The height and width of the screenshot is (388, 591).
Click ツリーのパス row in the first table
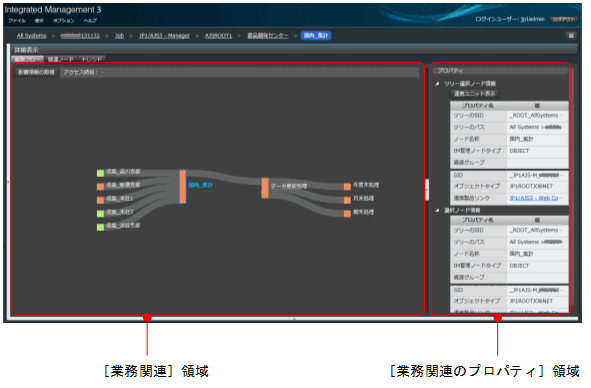(509, 127)
